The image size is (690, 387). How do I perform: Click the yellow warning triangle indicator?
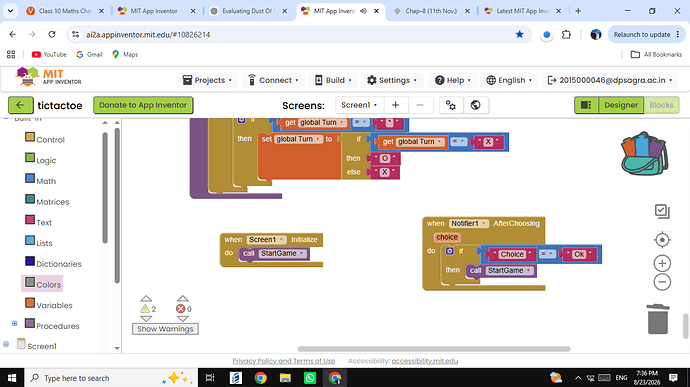tap(145, 309)
